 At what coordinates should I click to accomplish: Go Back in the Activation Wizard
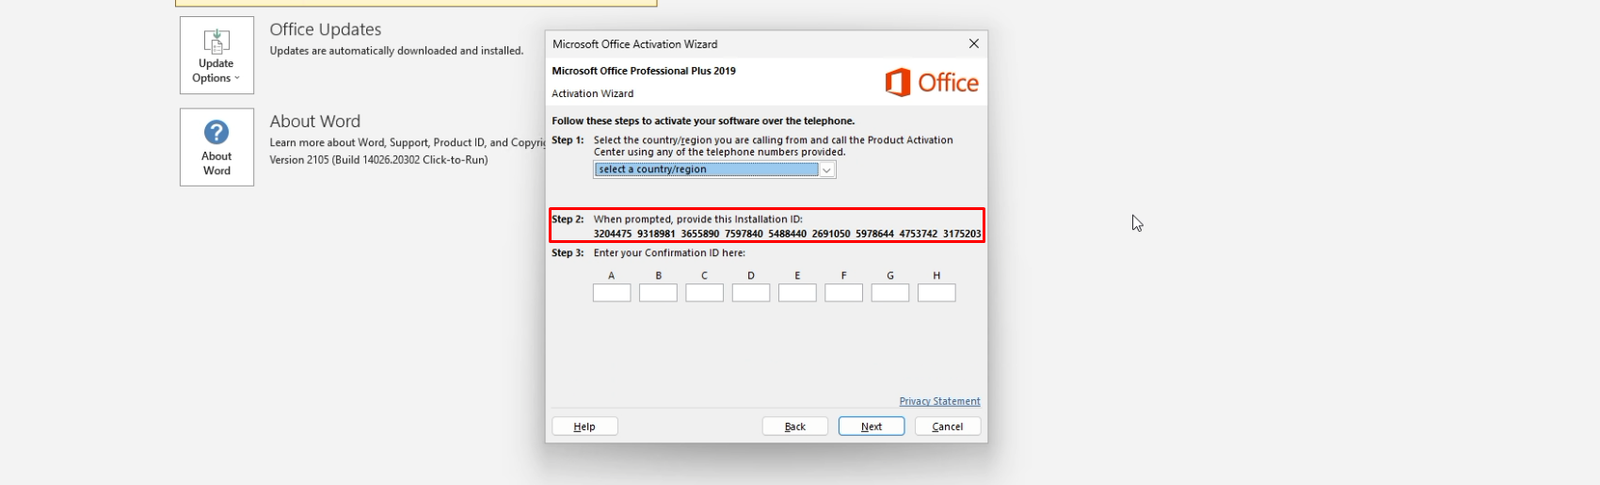coord(795,426)
